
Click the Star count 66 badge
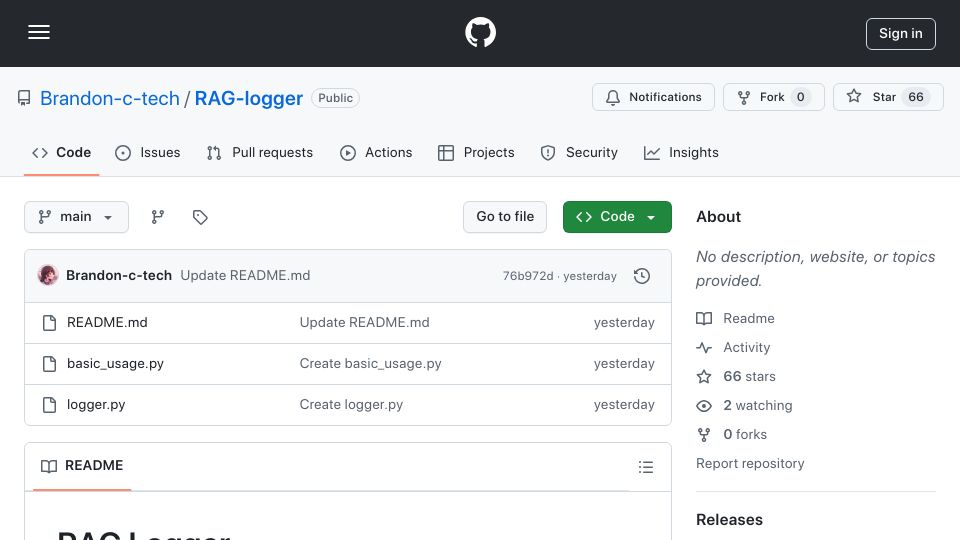coord(916,97)
